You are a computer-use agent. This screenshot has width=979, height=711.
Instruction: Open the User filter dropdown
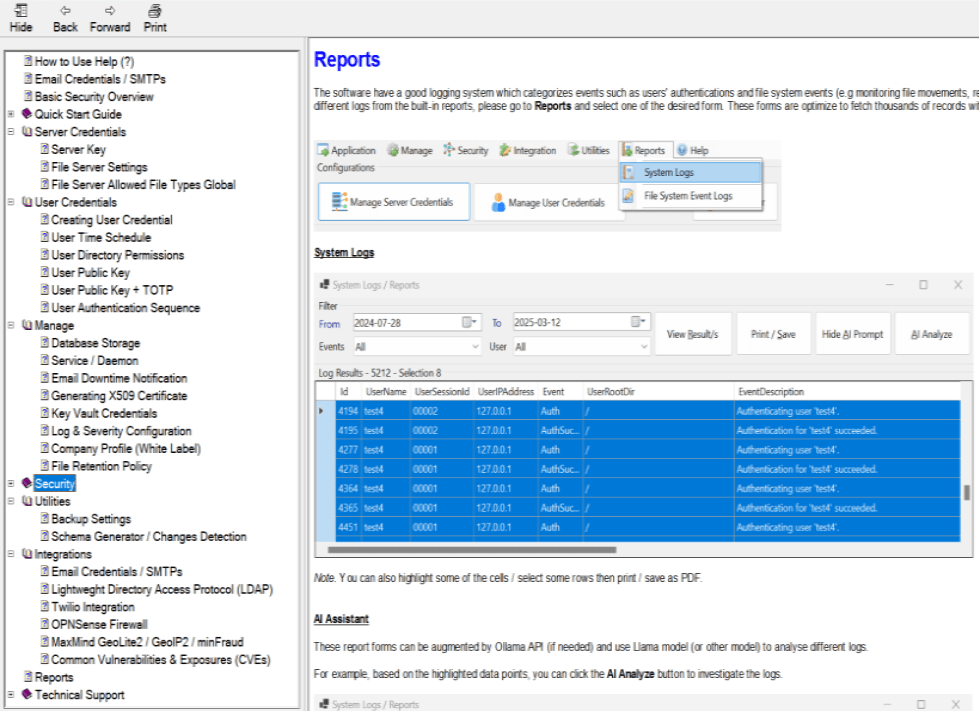coord(644,346)
